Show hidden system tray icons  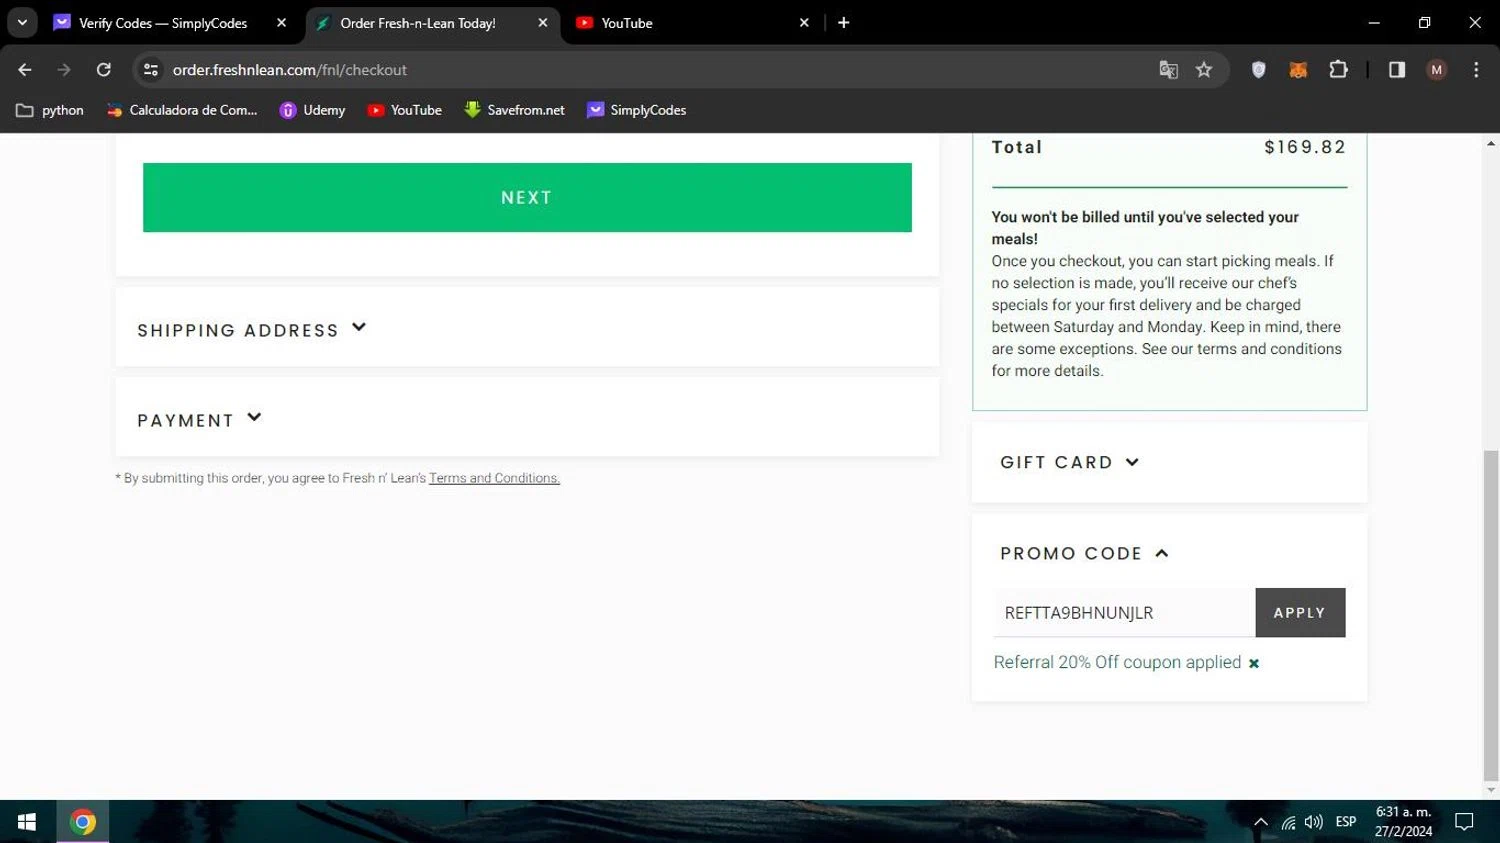click(1261, 822)
